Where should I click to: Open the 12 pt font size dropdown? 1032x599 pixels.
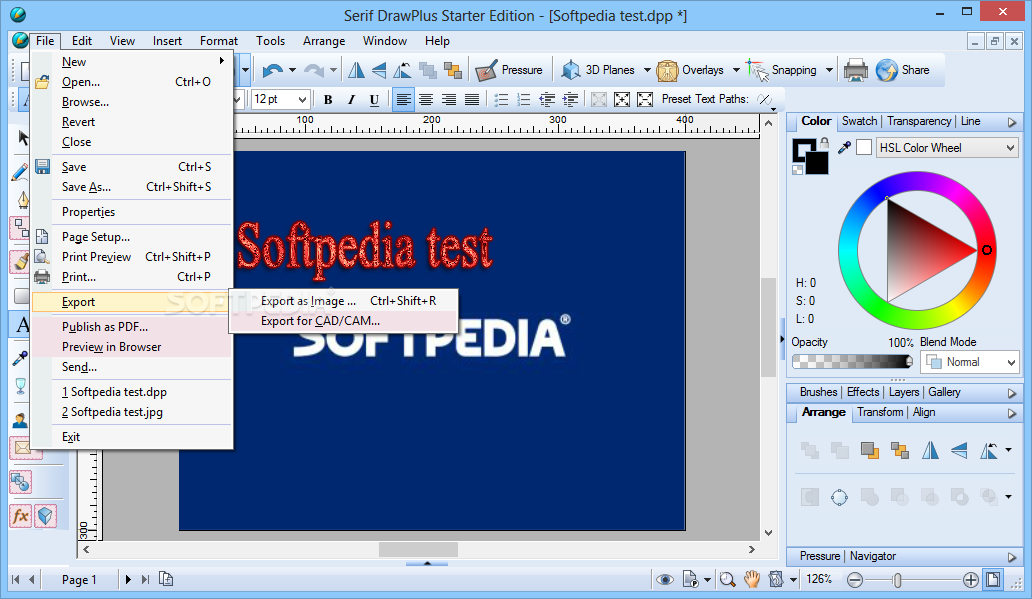[x=302, y=99]
